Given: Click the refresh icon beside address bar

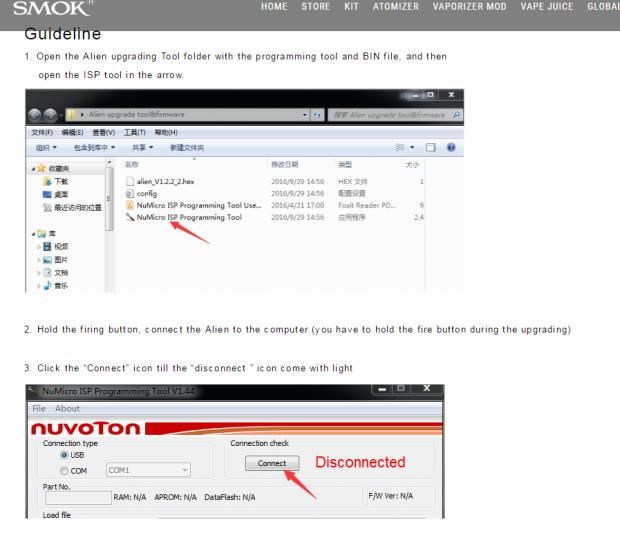Looking at the screenshot, I should tap(317, 115).
